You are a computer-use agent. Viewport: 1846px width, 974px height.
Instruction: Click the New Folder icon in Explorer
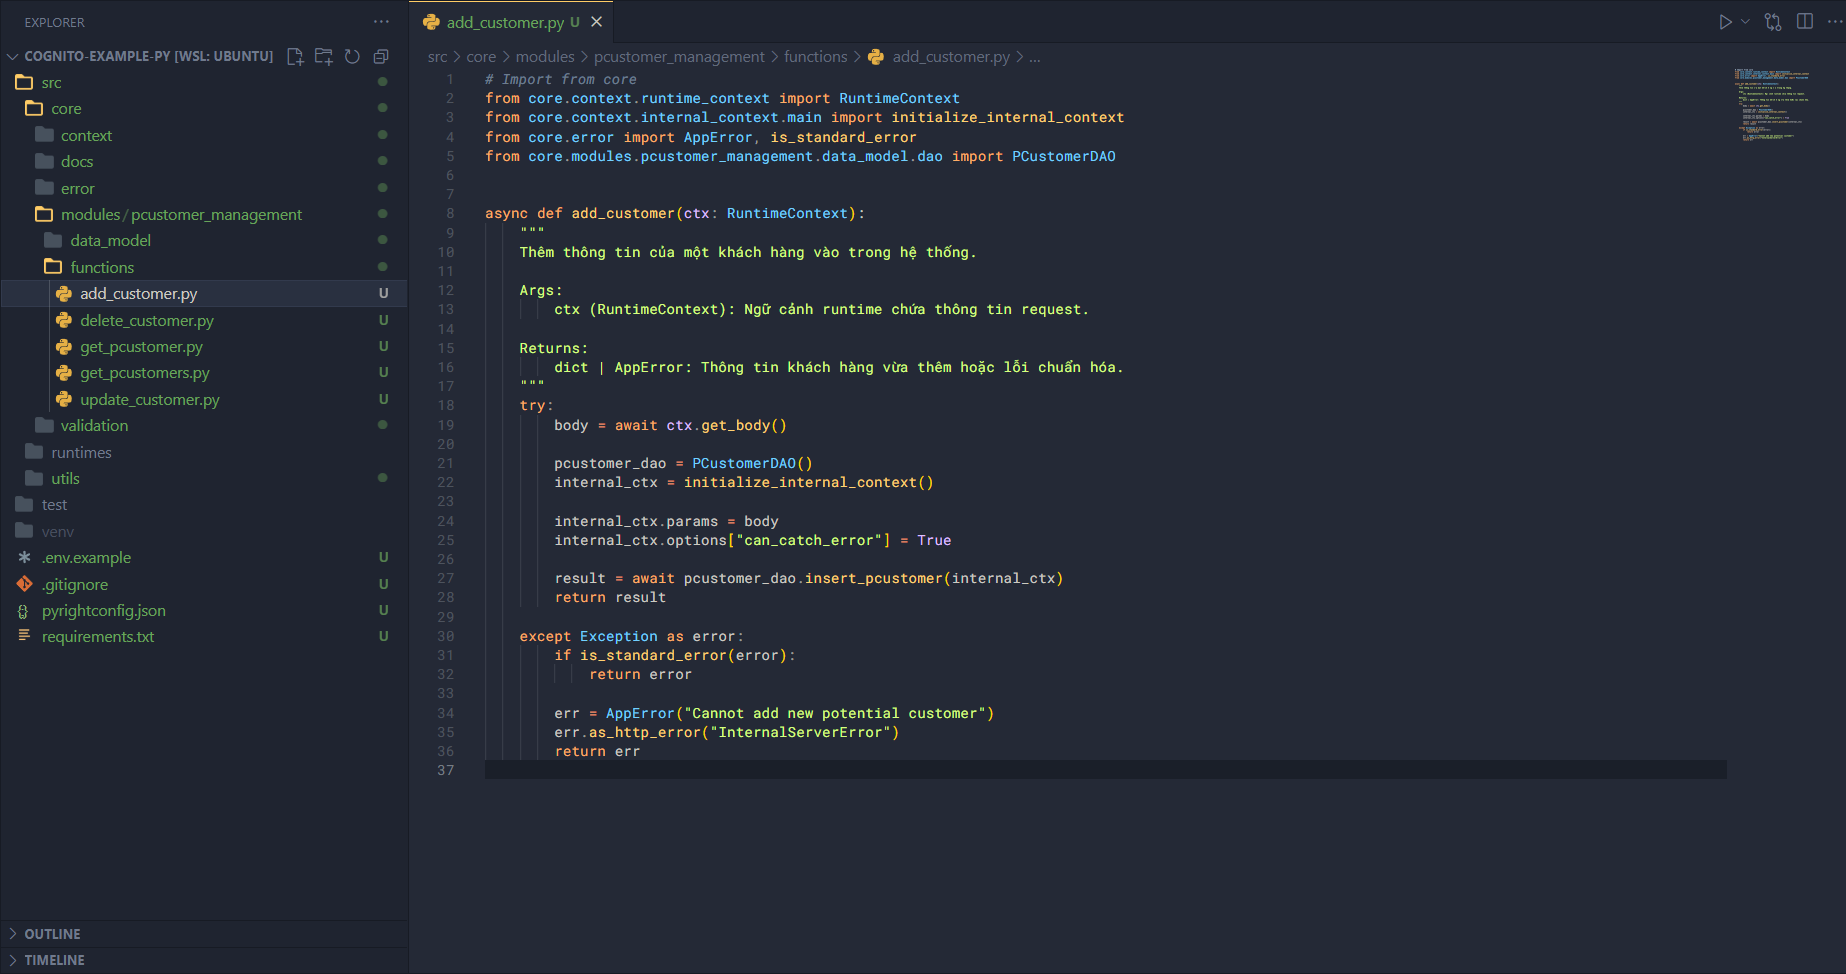[323, 57]
